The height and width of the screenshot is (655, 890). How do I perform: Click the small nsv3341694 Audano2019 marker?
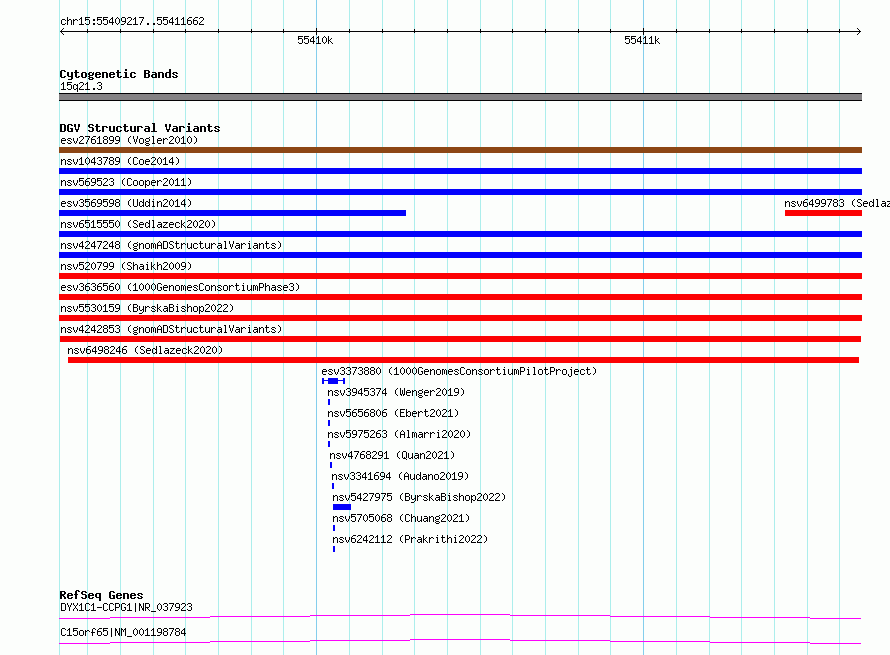click(333, 486)
